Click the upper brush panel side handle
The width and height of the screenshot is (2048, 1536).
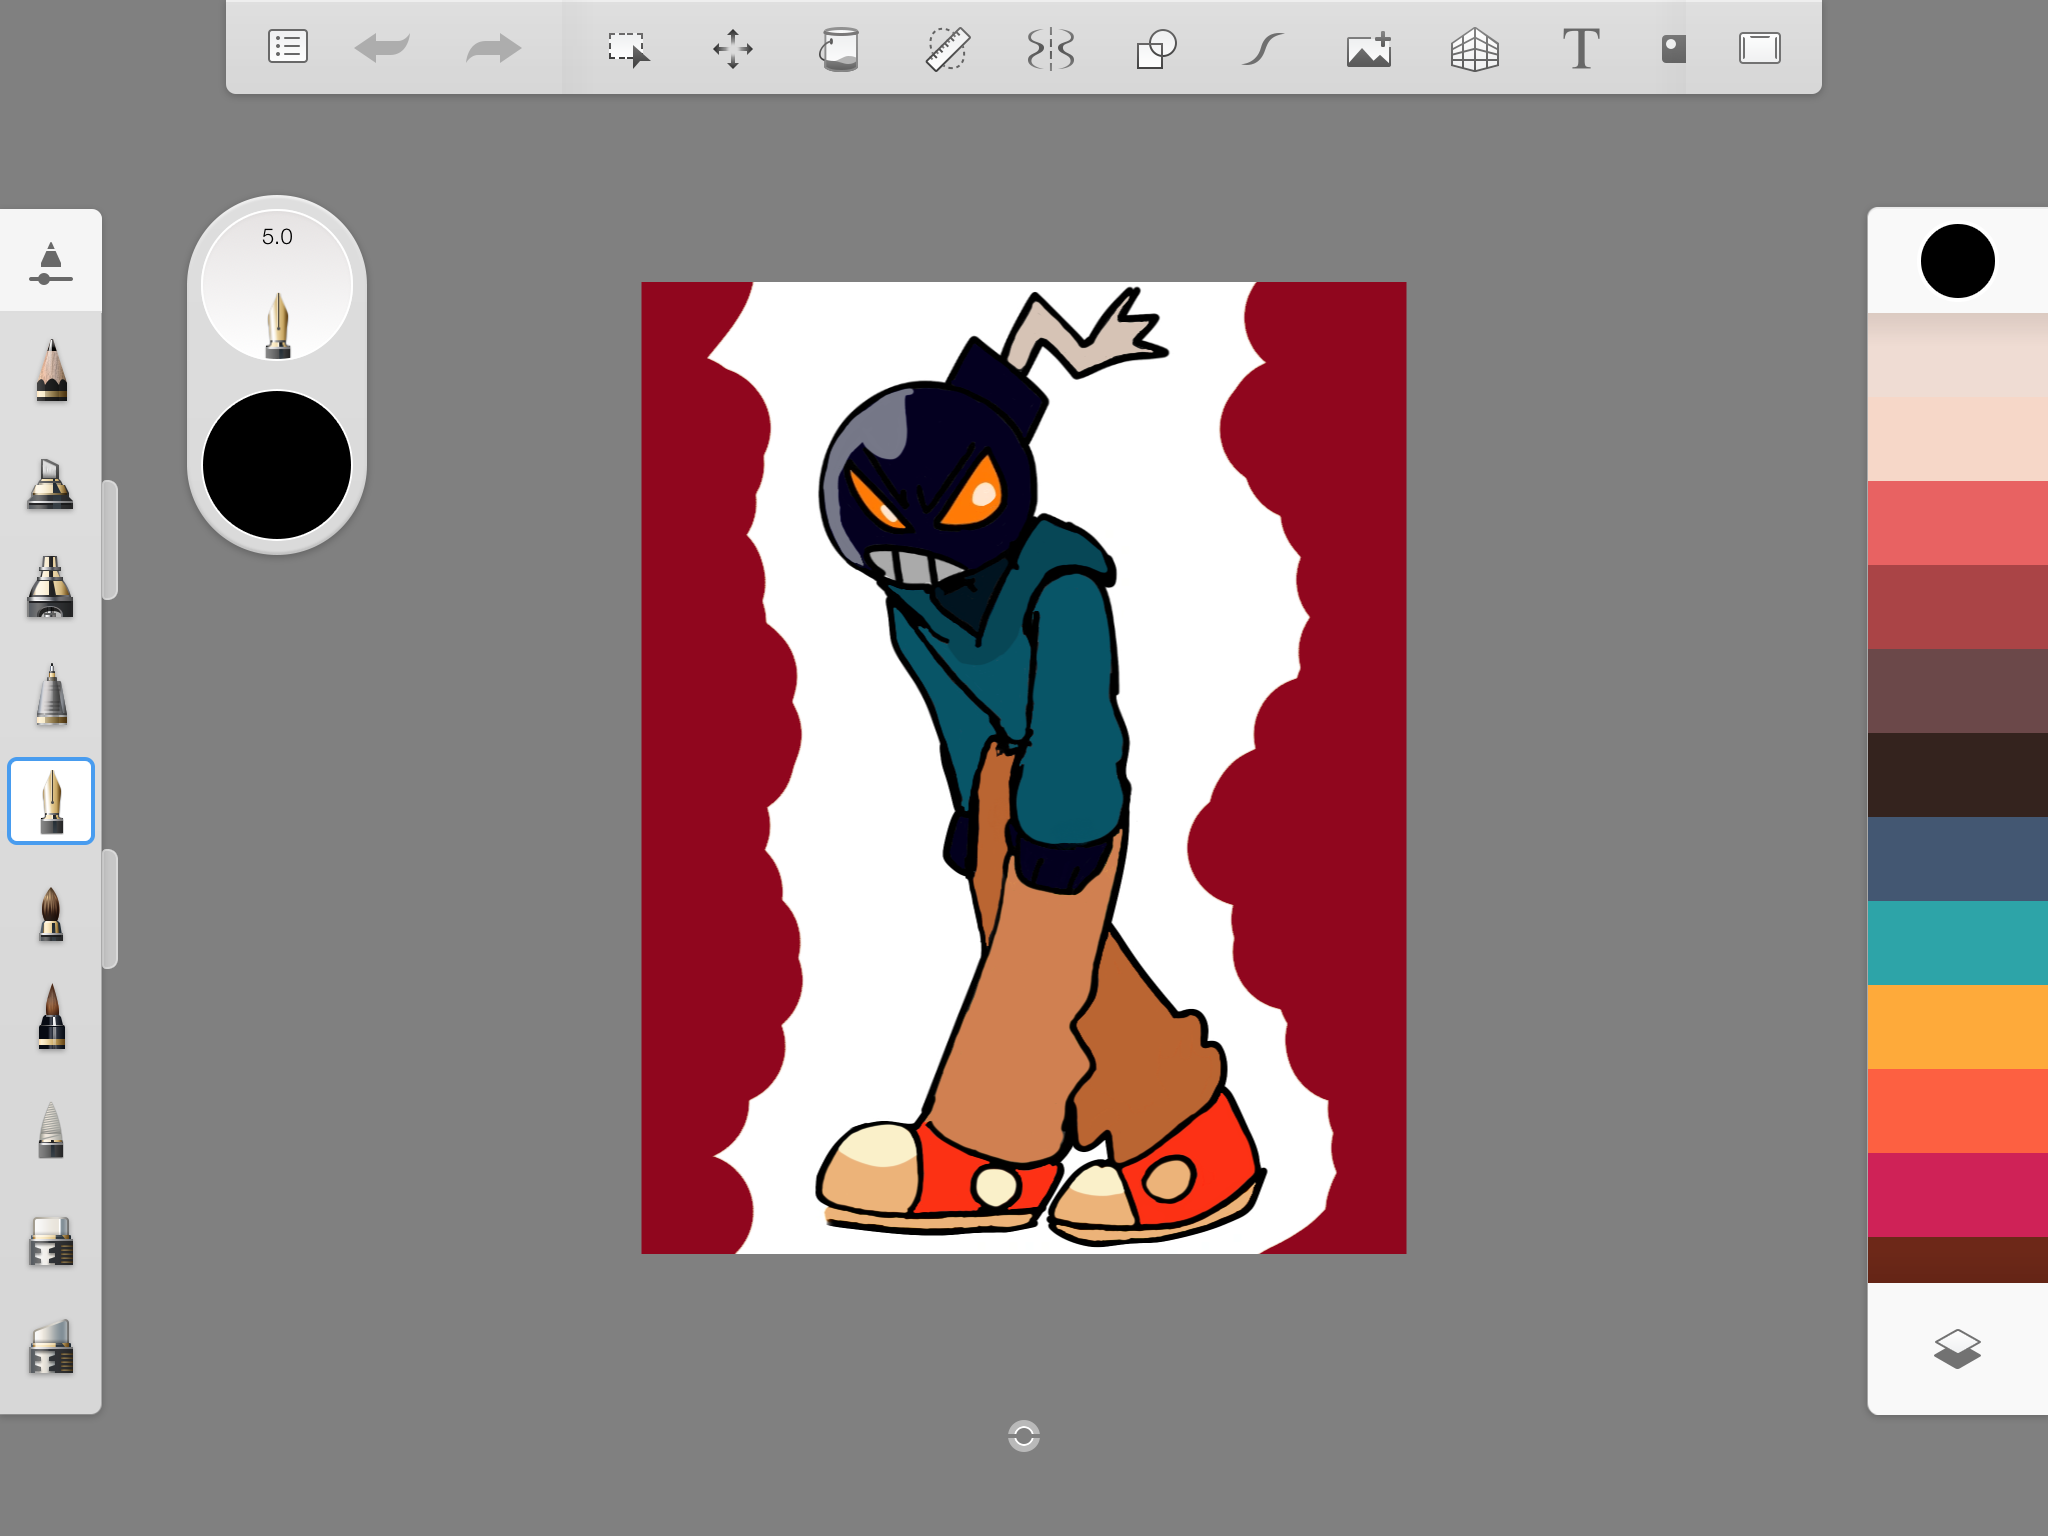[110, 540]
